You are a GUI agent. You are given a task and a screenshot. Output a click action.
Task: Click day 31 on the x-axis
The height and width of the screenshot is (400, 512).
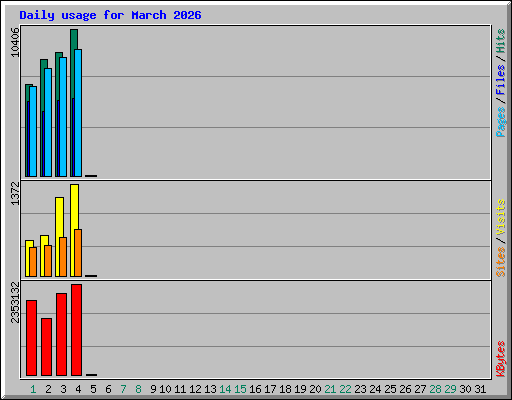[x=480, y=389]
